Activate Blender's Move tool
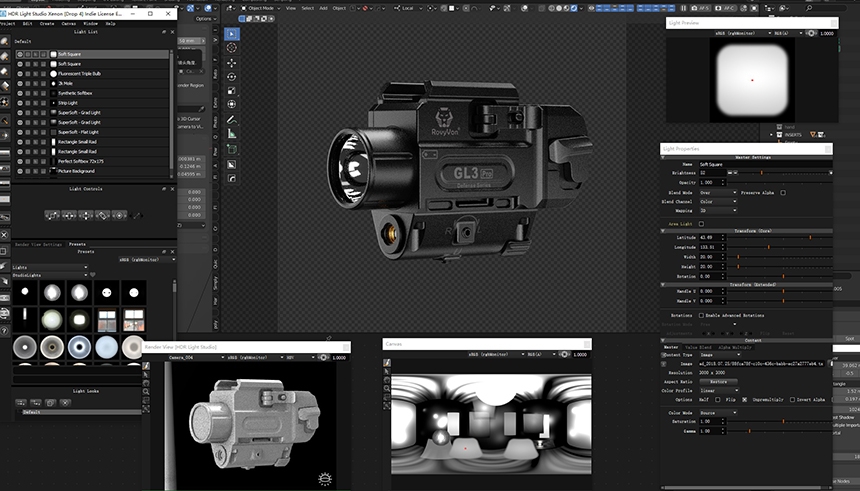860x491 pixels. tap(231, 63)
